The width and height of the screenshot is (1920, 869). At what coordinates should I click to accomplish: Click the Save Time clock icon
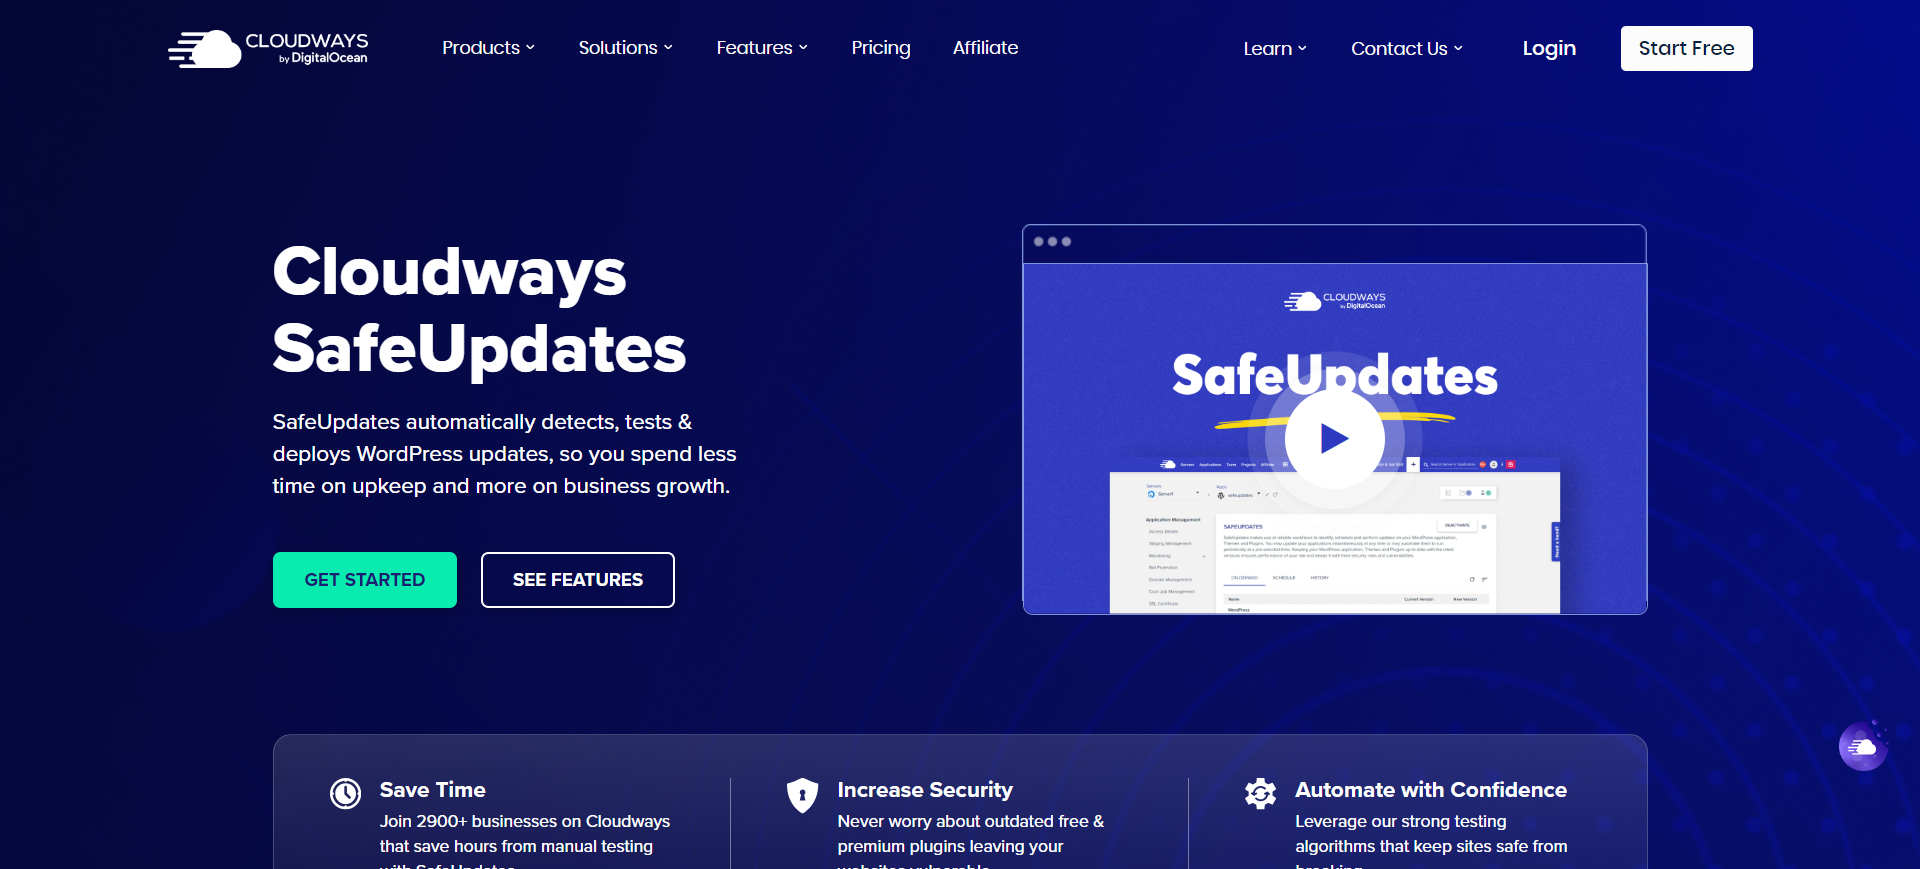345,794
